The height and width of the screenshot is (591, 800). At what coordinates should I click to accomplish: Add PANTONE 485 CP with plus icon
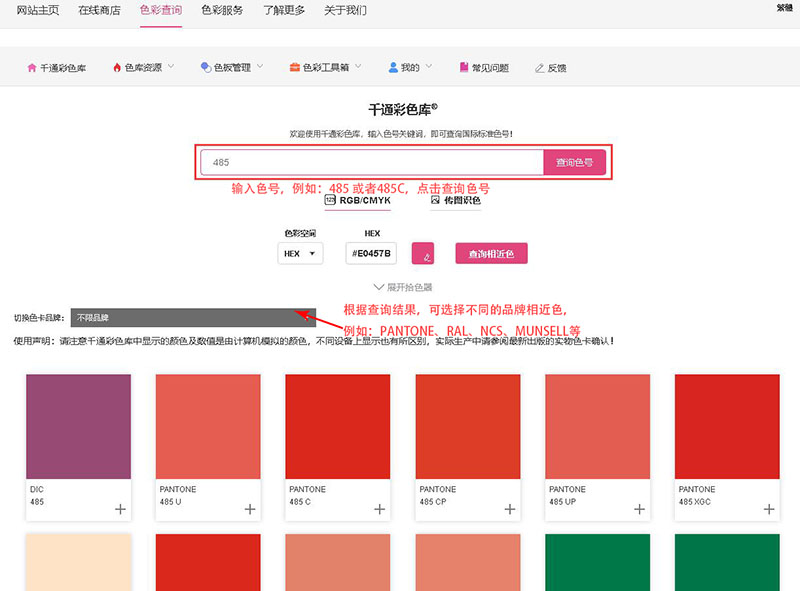[x=510, y=509]
